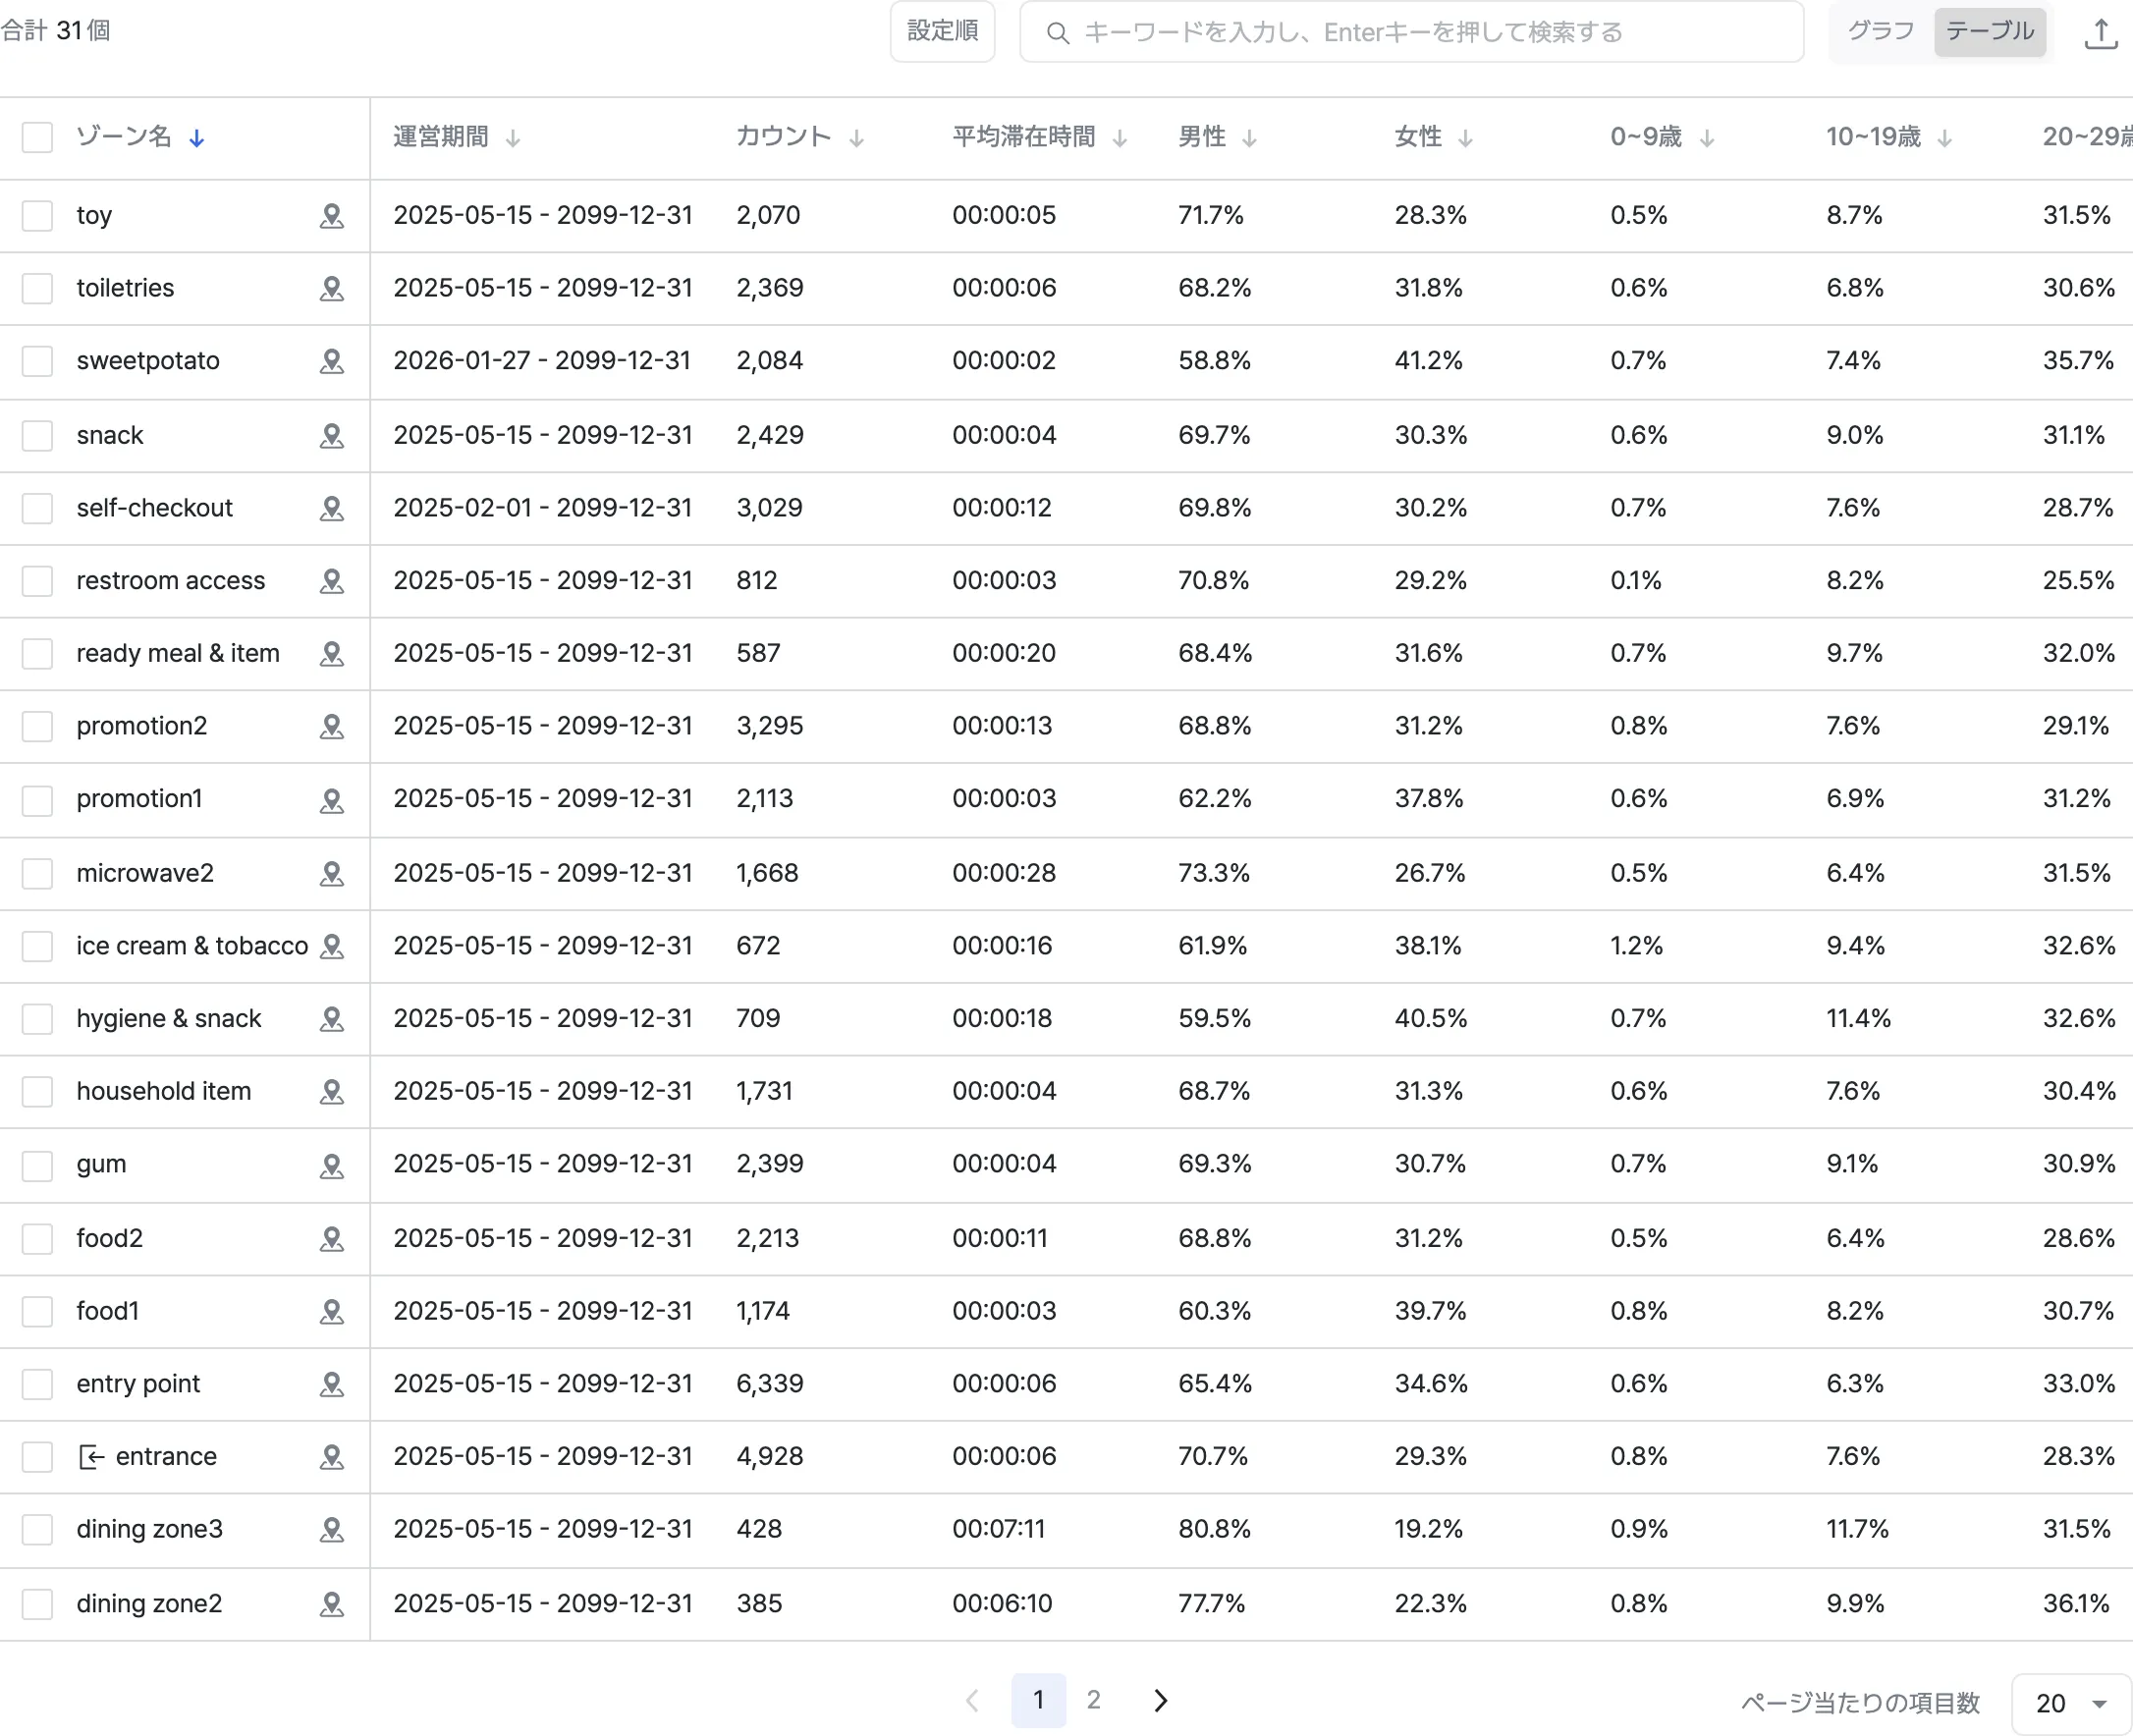Click the location pin icon for dining zone3
Viewport: 2133px width, 1736px height.
tap(331, 1530)
